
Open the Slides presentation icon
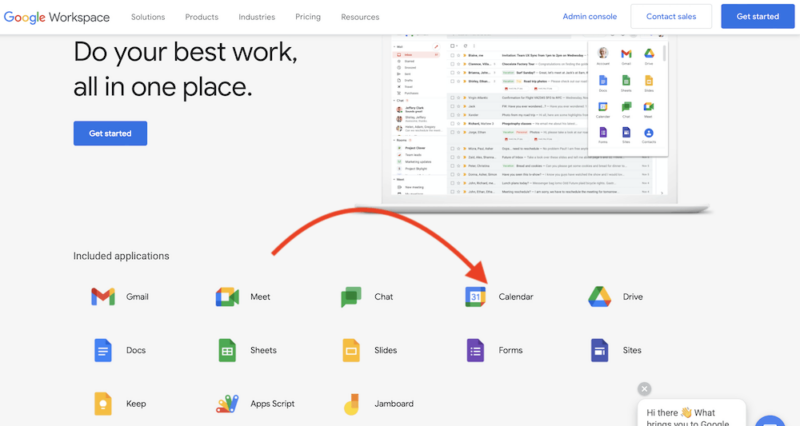tap(351, 350)
